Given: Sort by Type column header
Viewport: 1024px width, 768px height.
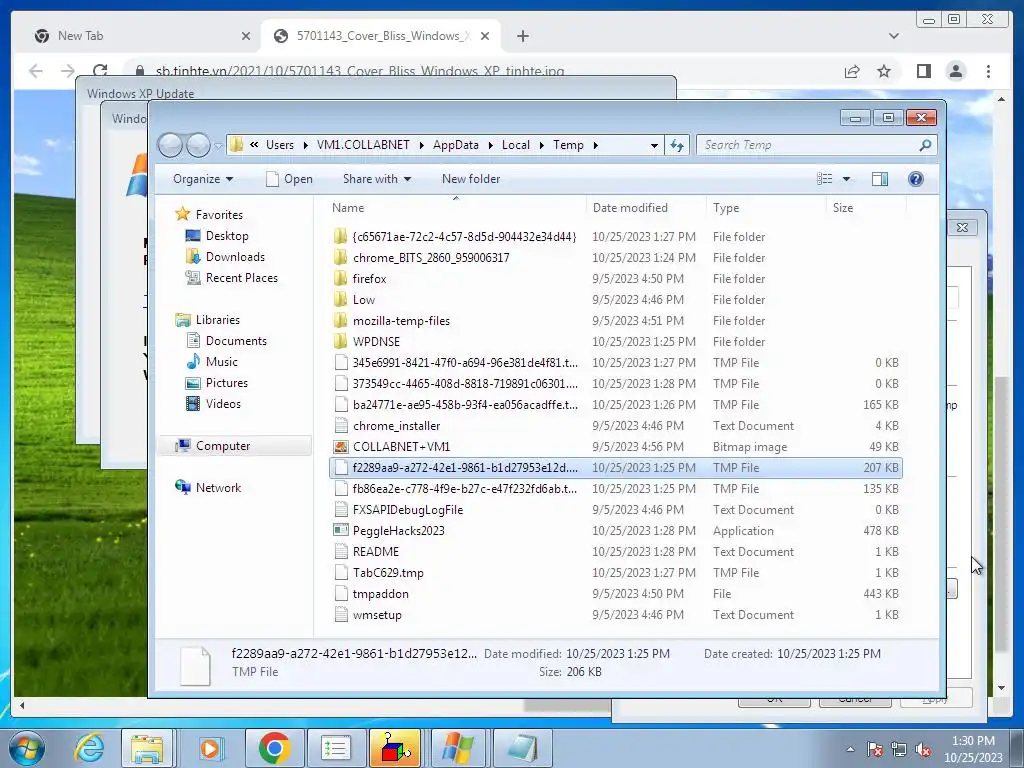Looking at the screenshot, I should click(765, 208).
